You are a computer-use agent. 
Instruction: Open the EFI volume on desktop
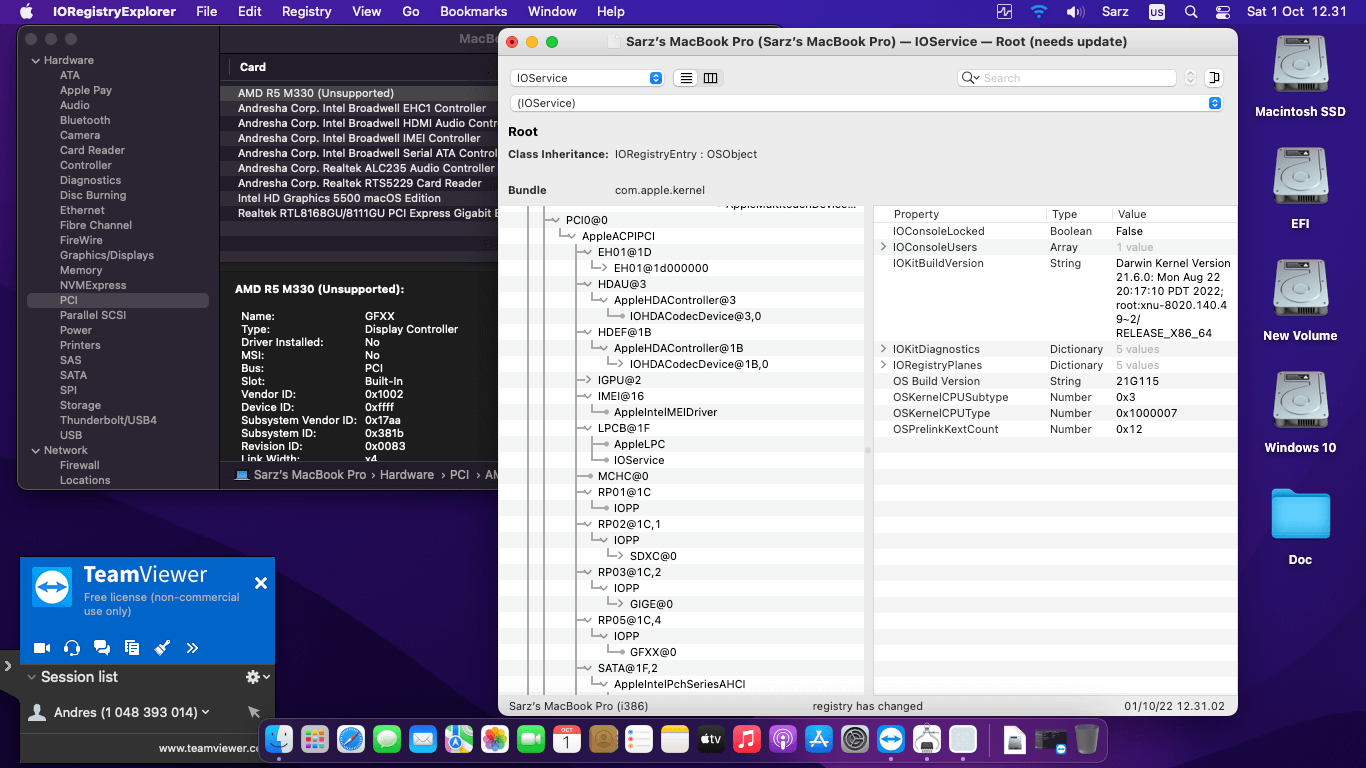(x=1300, y=189)
